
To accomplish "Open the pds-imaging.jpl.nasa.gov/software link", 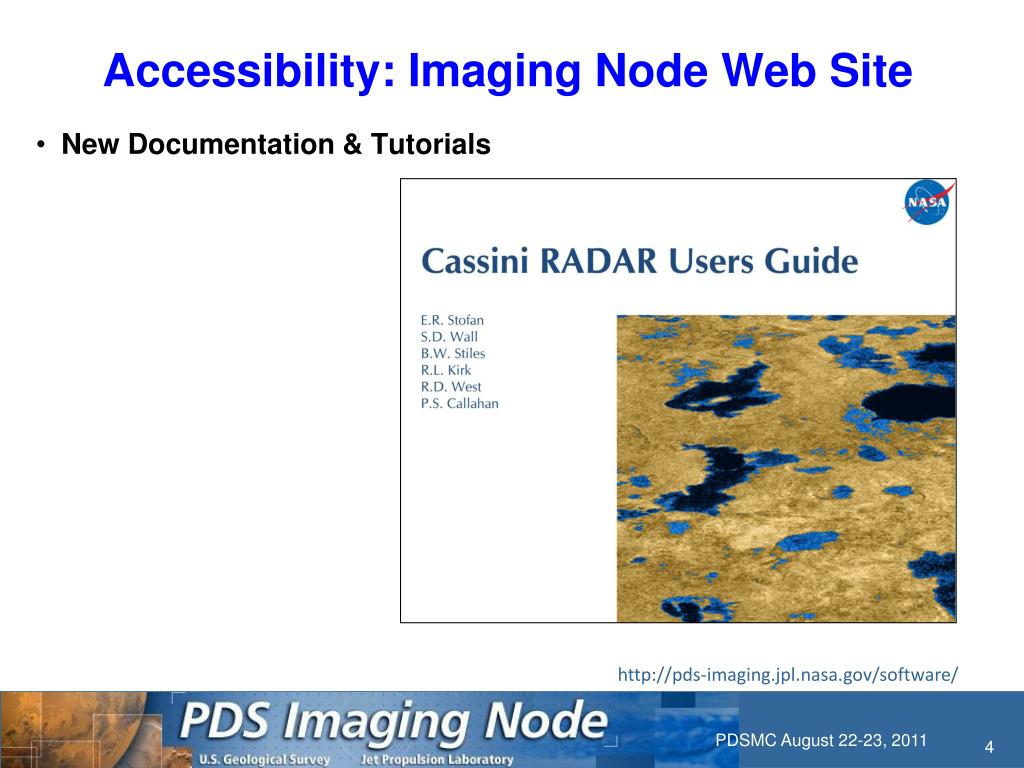I will coord(788,675).
